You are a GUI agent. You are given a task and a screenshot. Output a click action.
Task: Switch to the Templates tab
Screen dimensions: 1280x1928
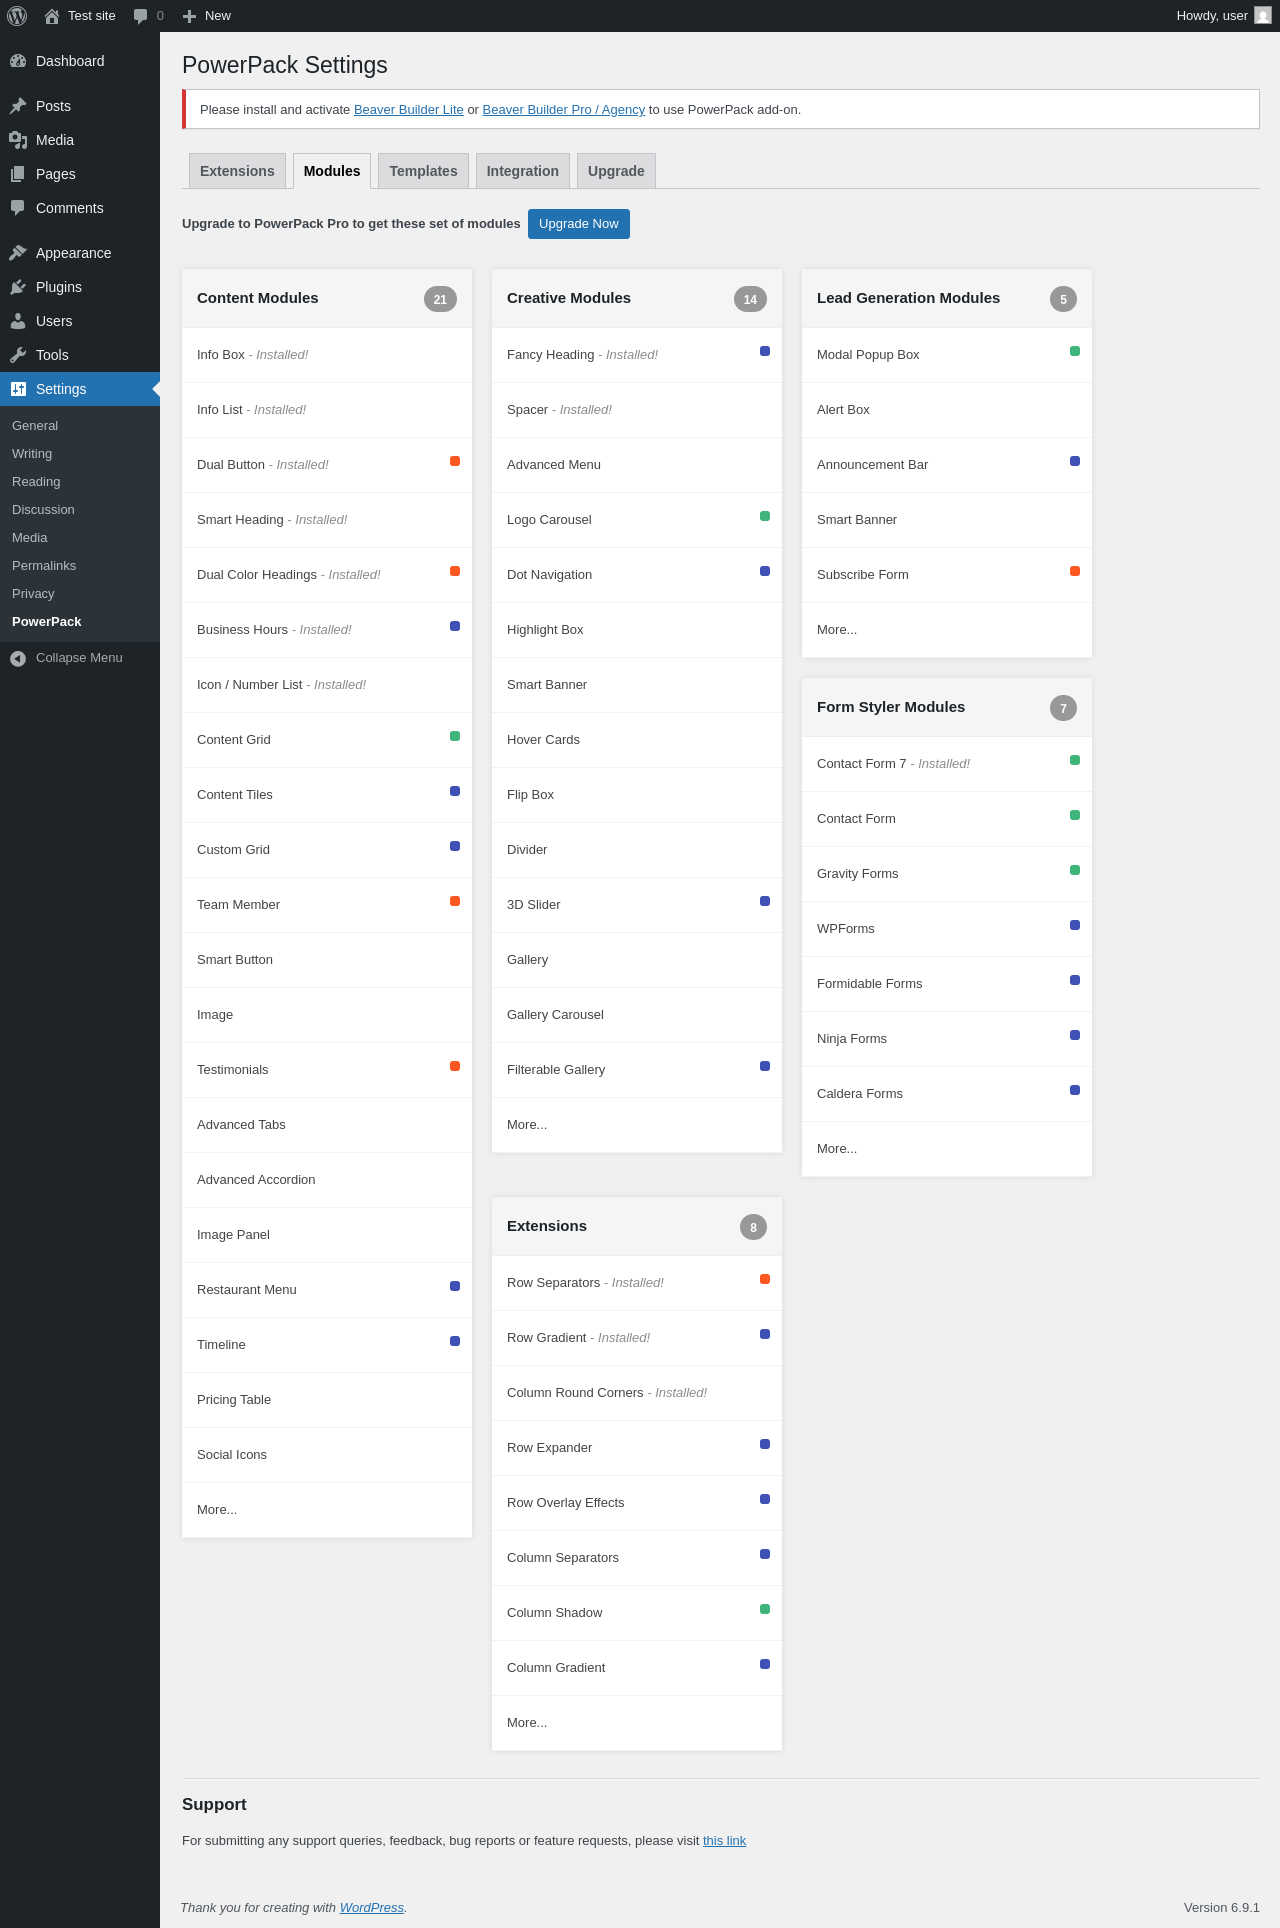[x=423, y=171]
